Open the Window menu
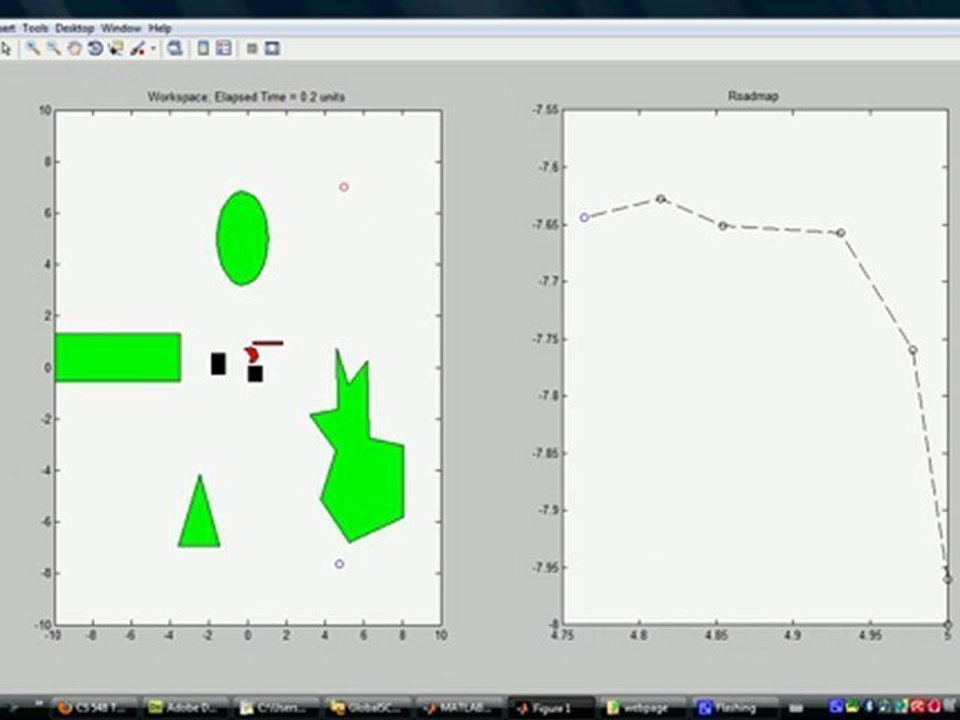This screenshot has height=720, width=960. coord(121,28)
